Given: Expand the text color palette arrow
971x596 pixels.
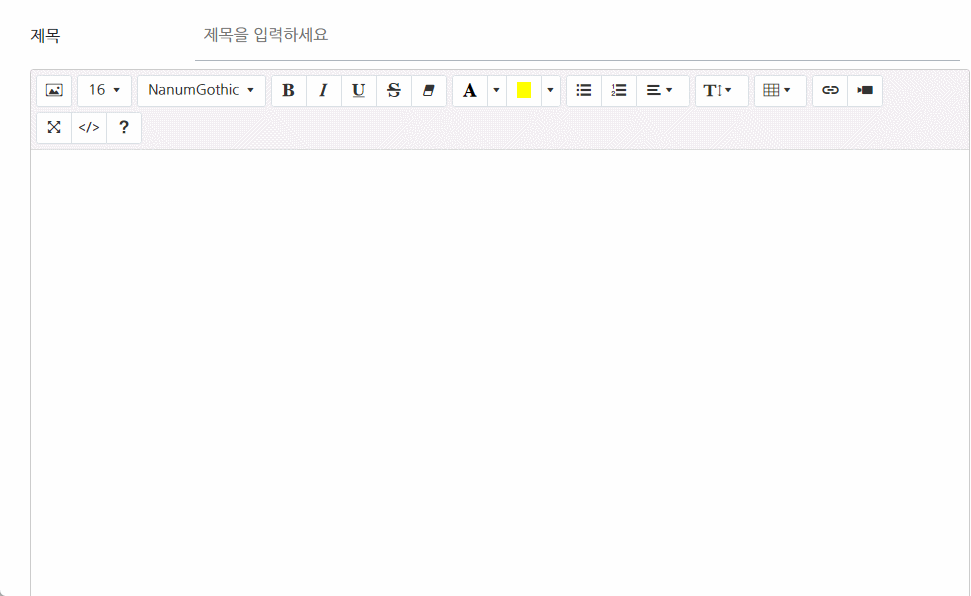Looking at the screenshot, I should pyautogui.click(x=497, y=90).
